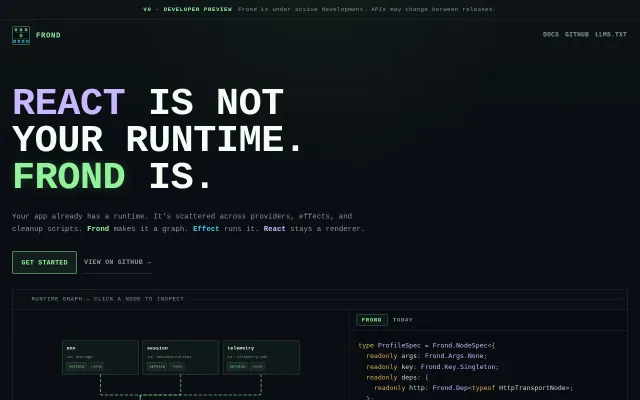640x400 pixels.
Task: Open the LLMS.TXT link in the header
Action: [x=611, y=35]
